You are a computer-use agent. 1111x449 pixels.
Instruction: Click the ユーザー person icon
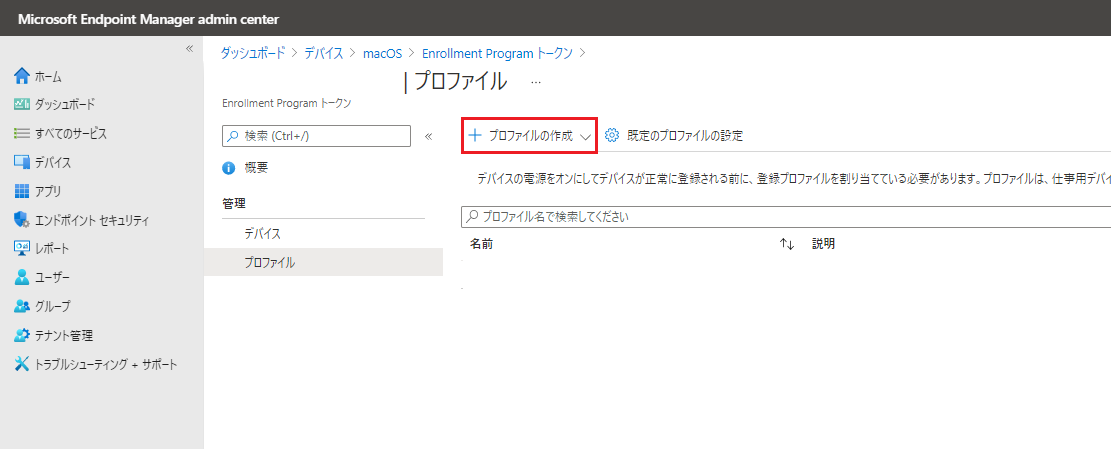22,278
